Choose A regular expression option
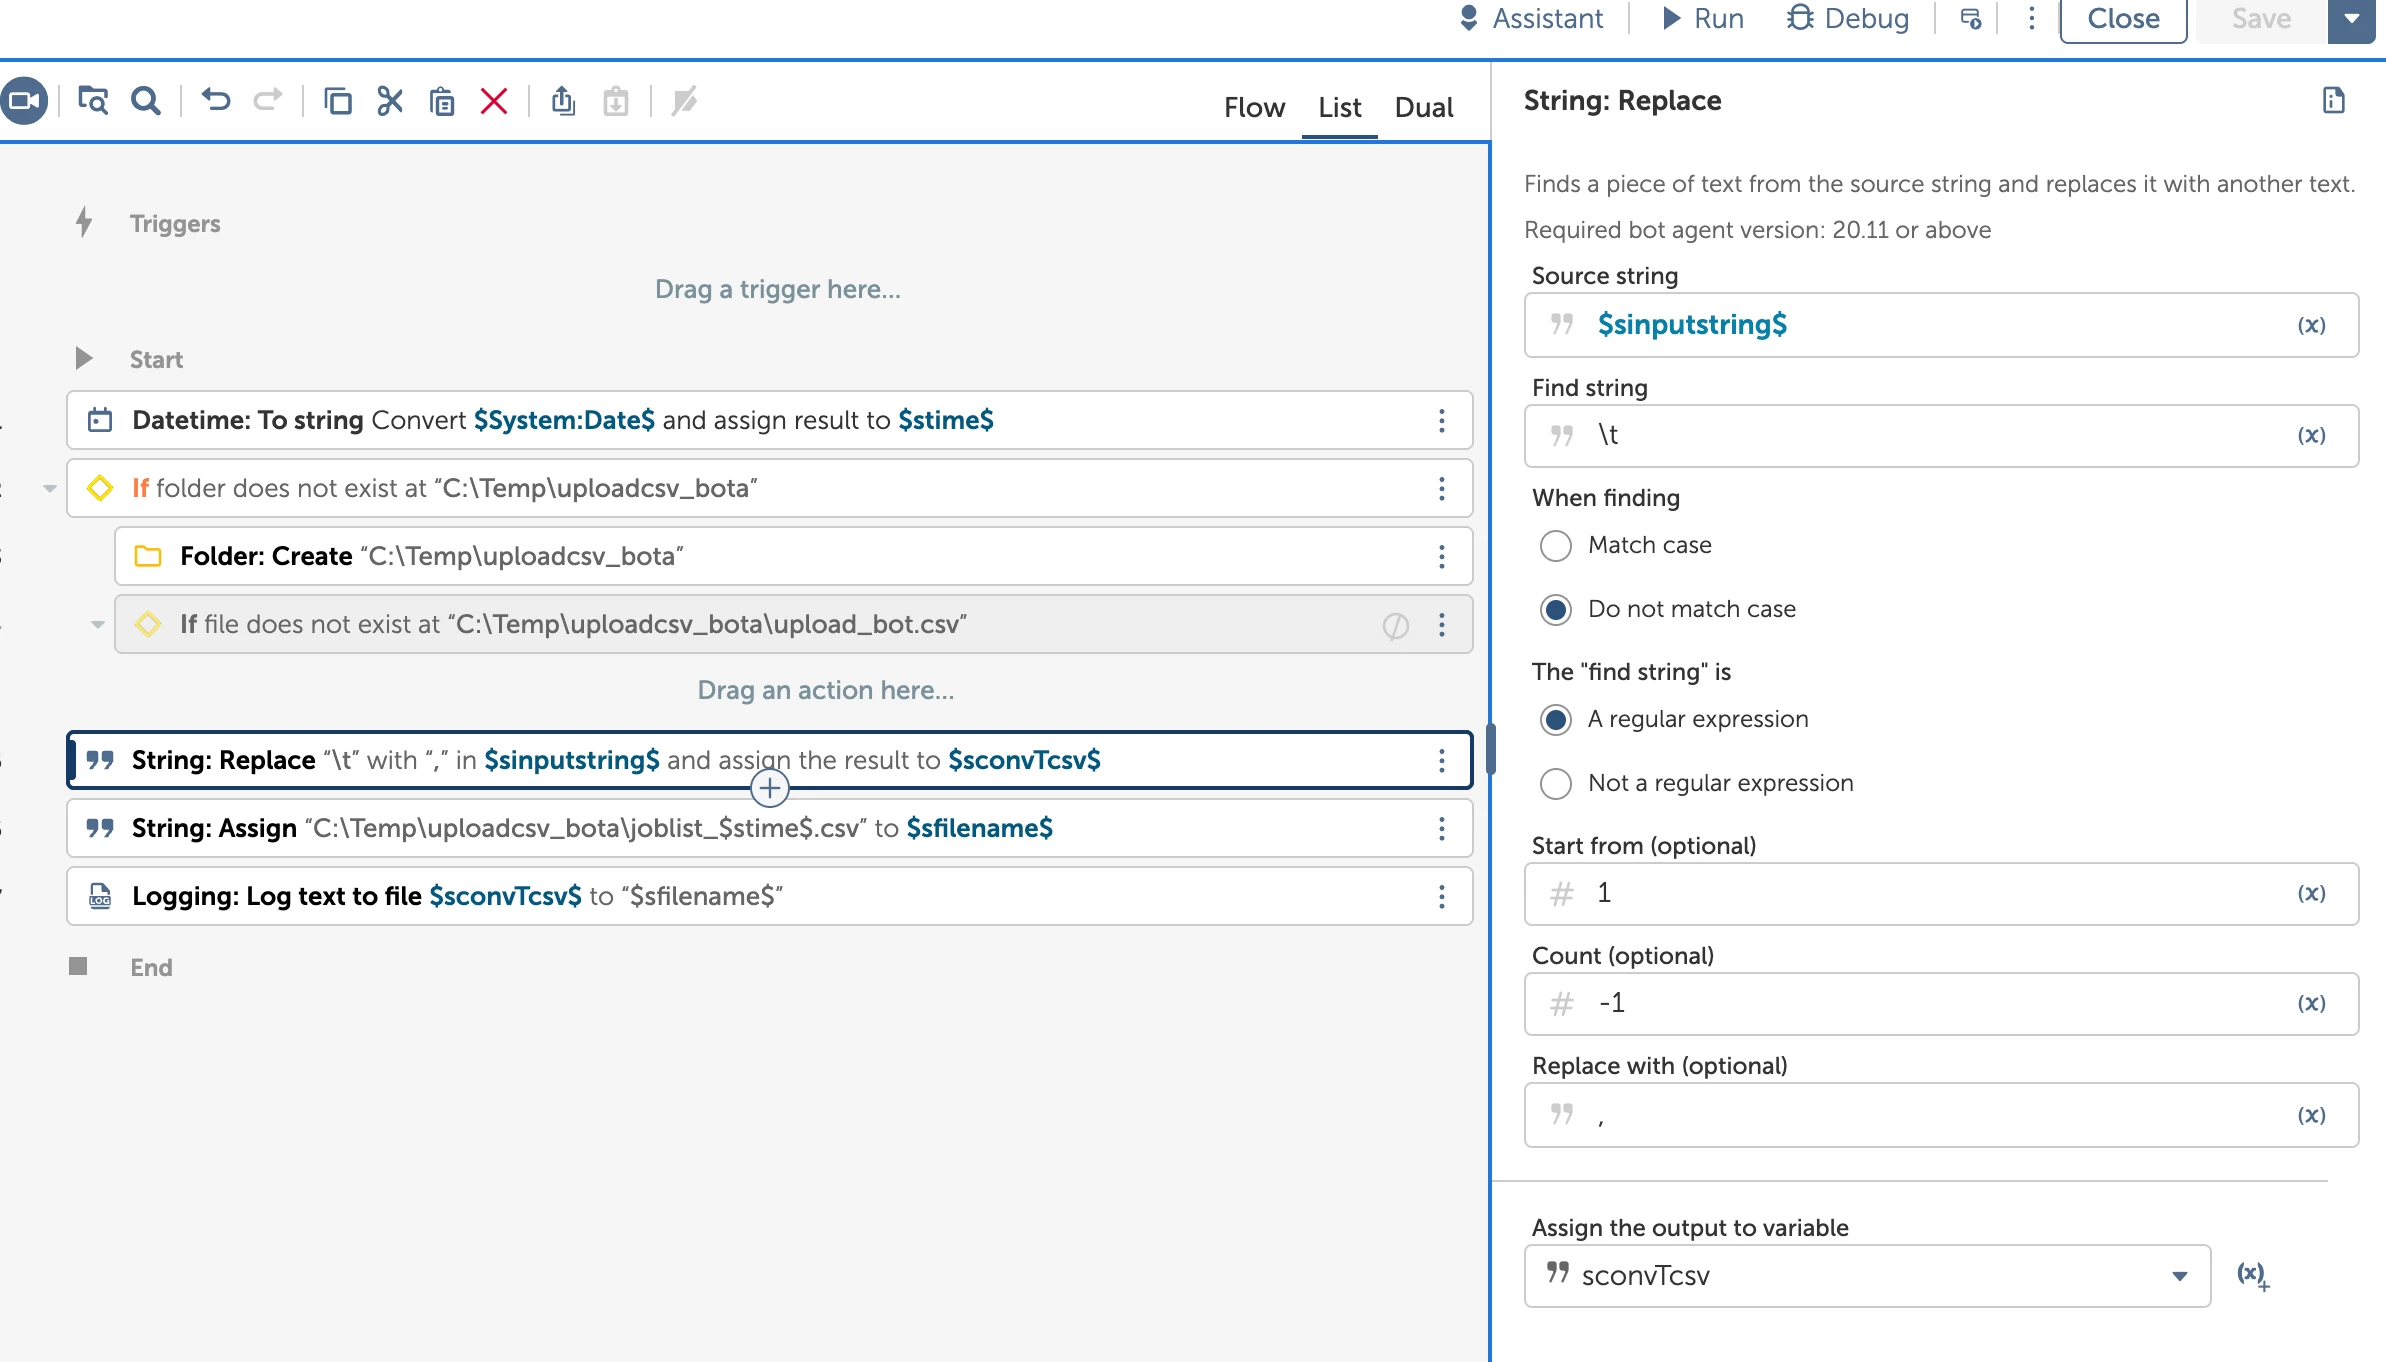Screen dimensions: 2386x1362 click(x=1555, y=720)
